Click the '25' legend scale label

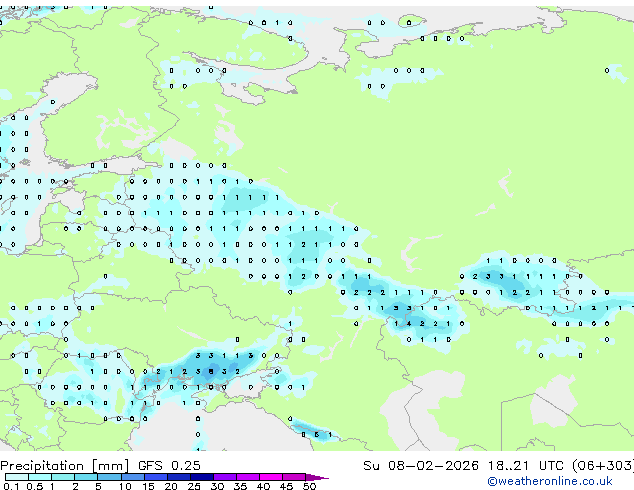194,486
